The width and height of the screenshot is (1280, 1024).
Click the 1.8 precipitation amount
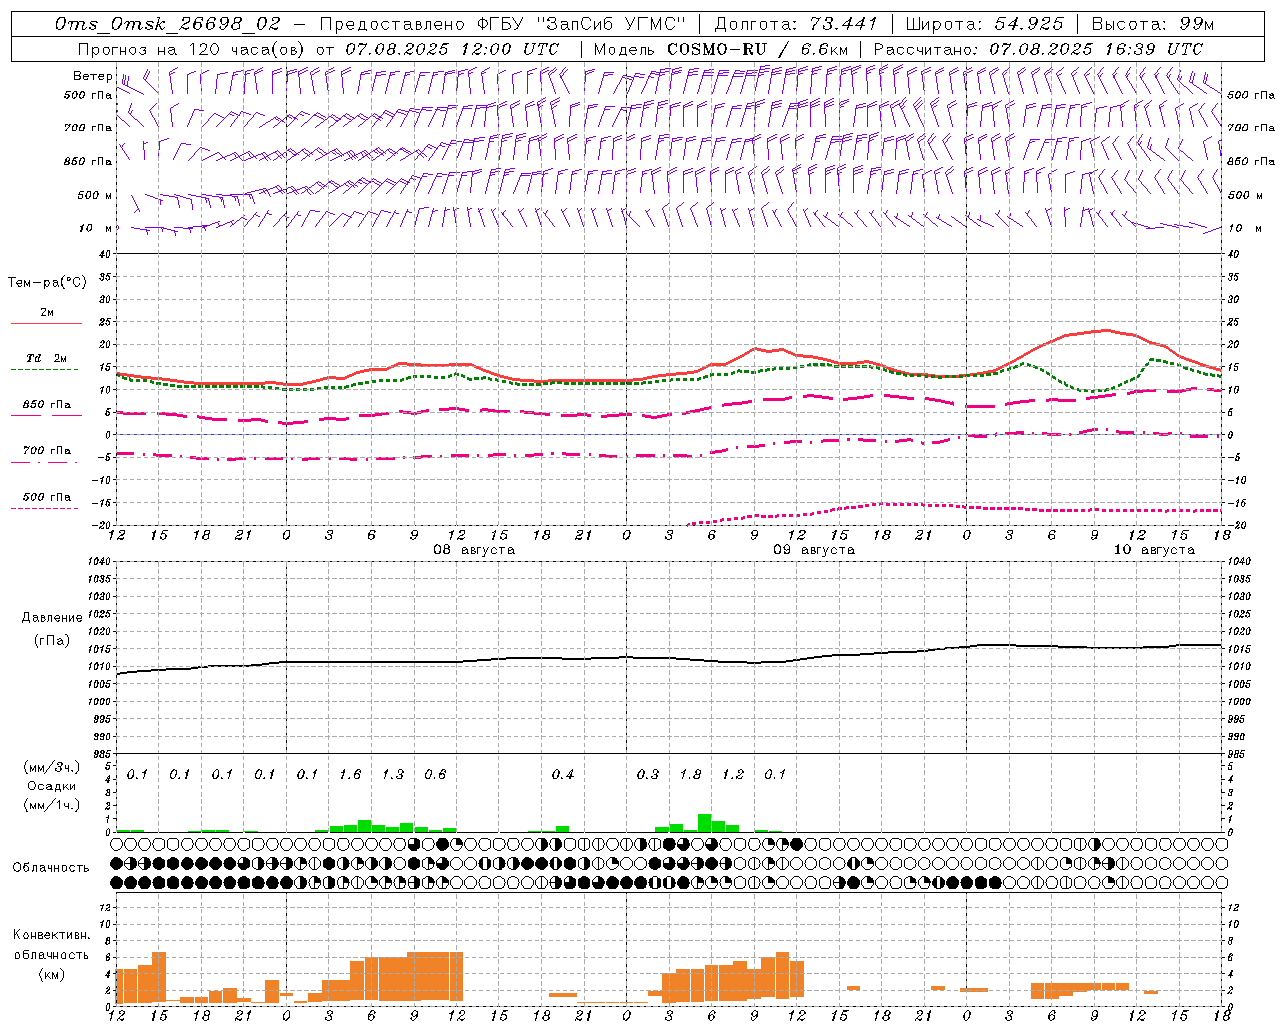[x=690, y=774]
